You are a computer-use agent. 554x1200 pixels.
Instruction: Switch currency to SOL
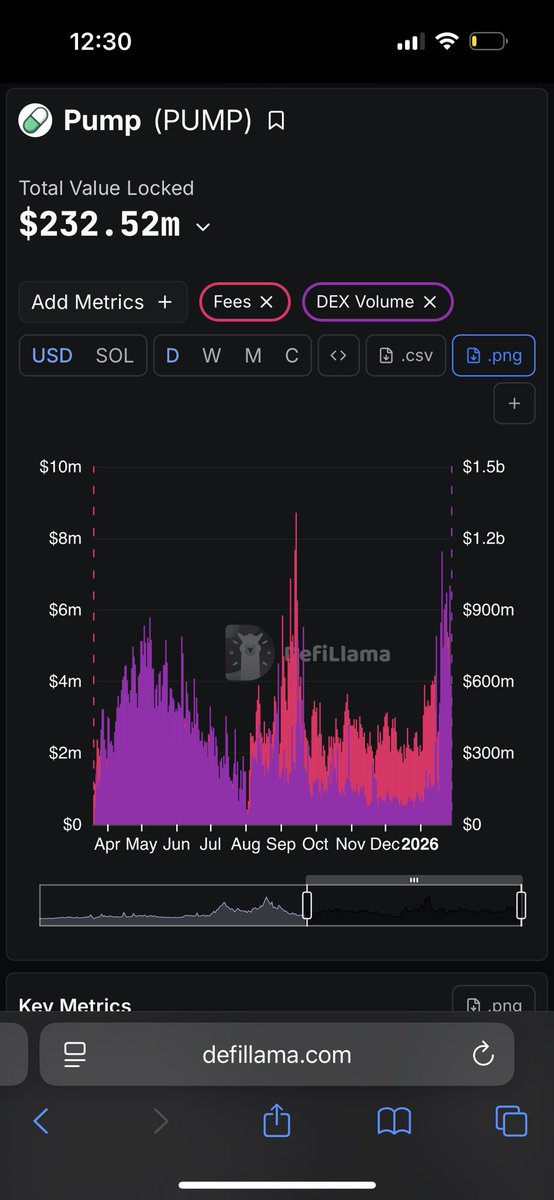(114, 356)
